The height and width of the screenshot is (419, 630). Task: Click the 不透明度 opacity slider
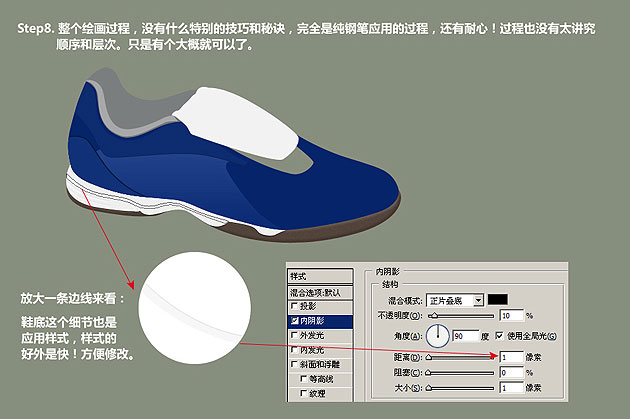[x=460, y=315]
